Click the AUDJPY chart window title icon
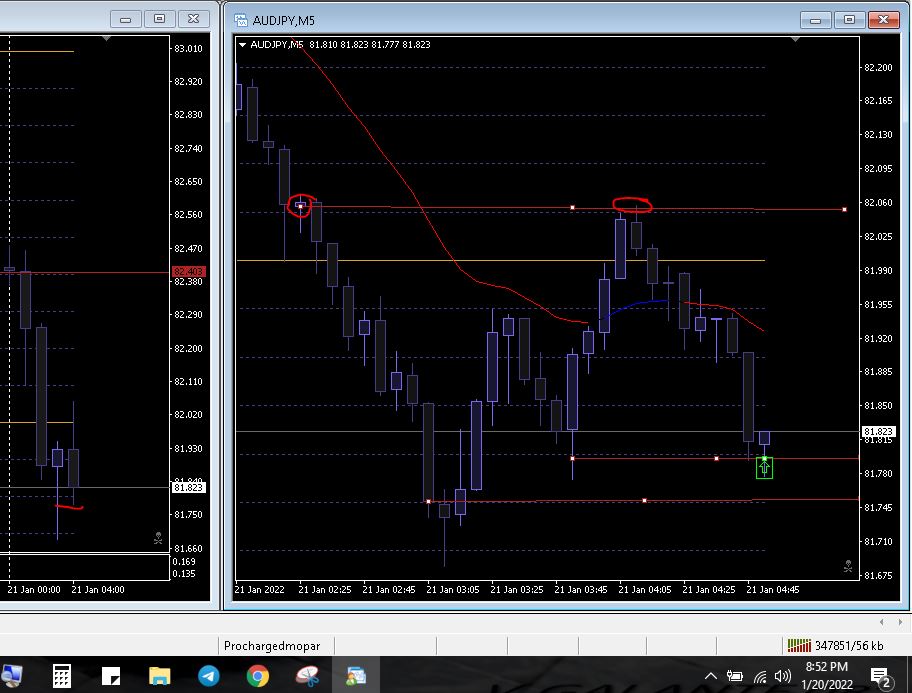 tap(240, 19)
